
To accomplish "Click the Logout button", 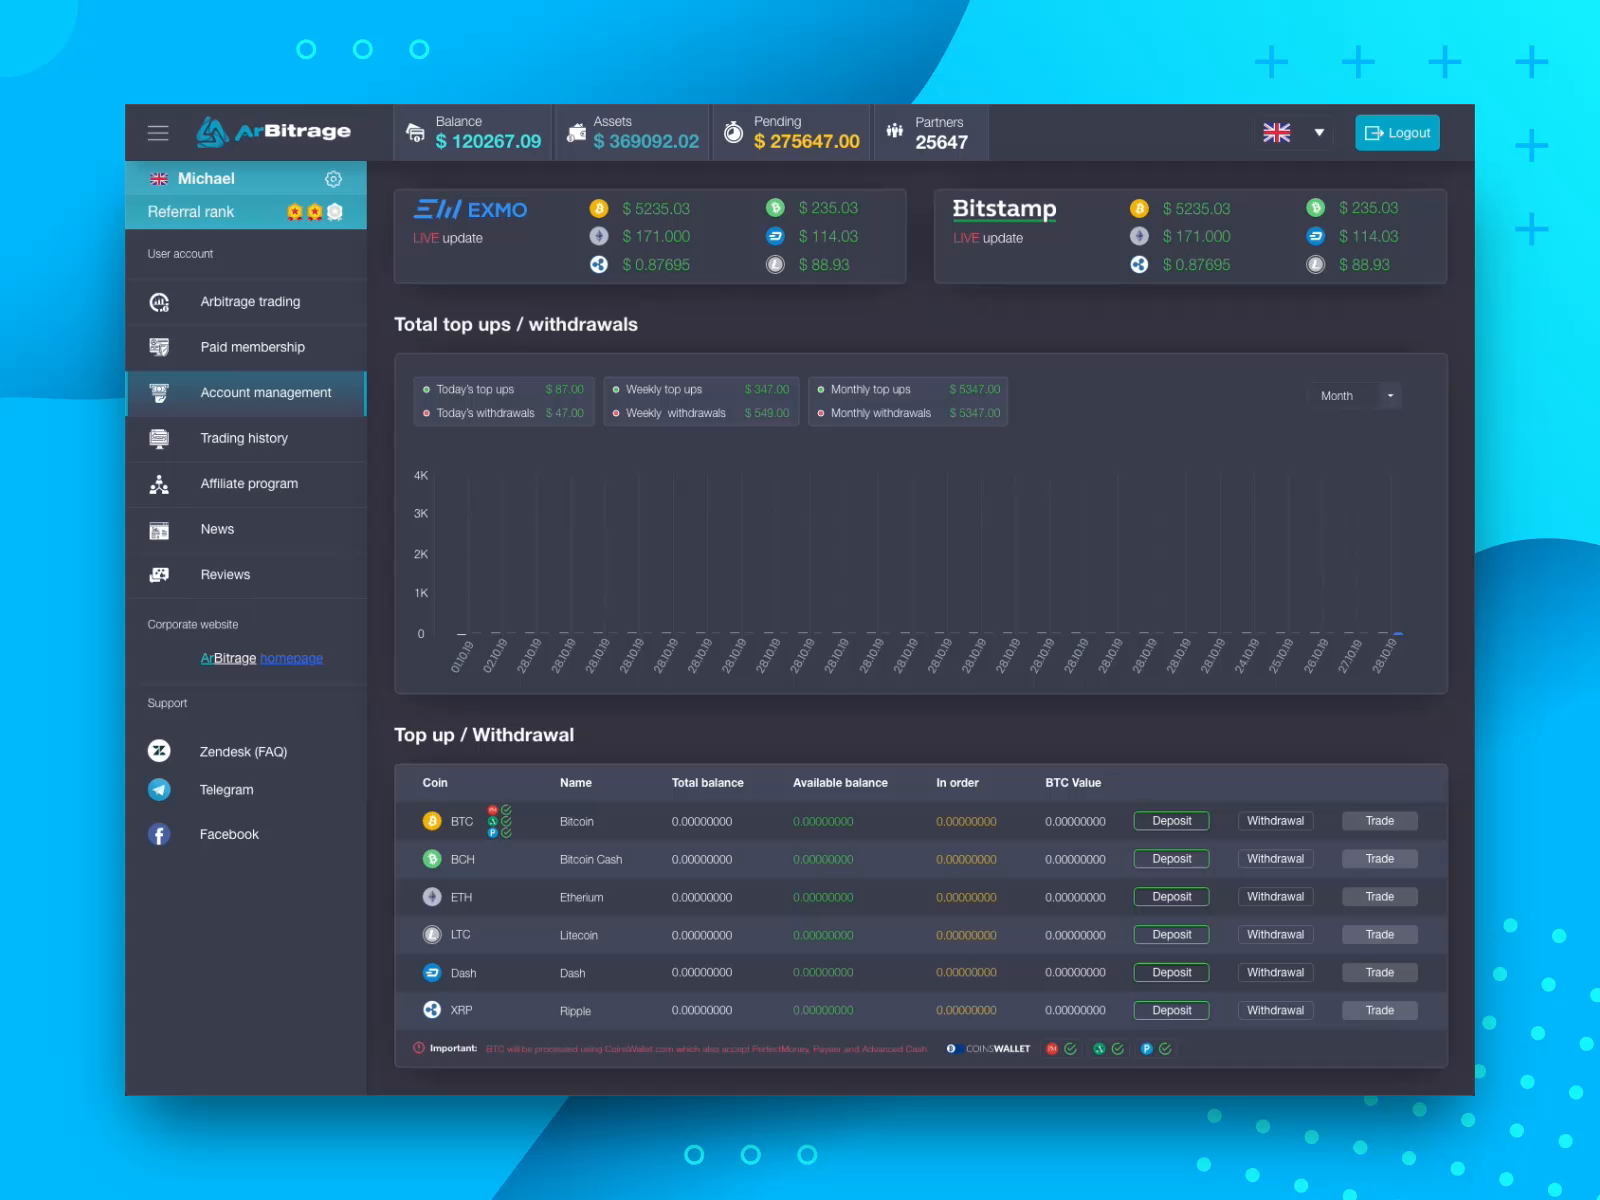I will point(1397,132).
